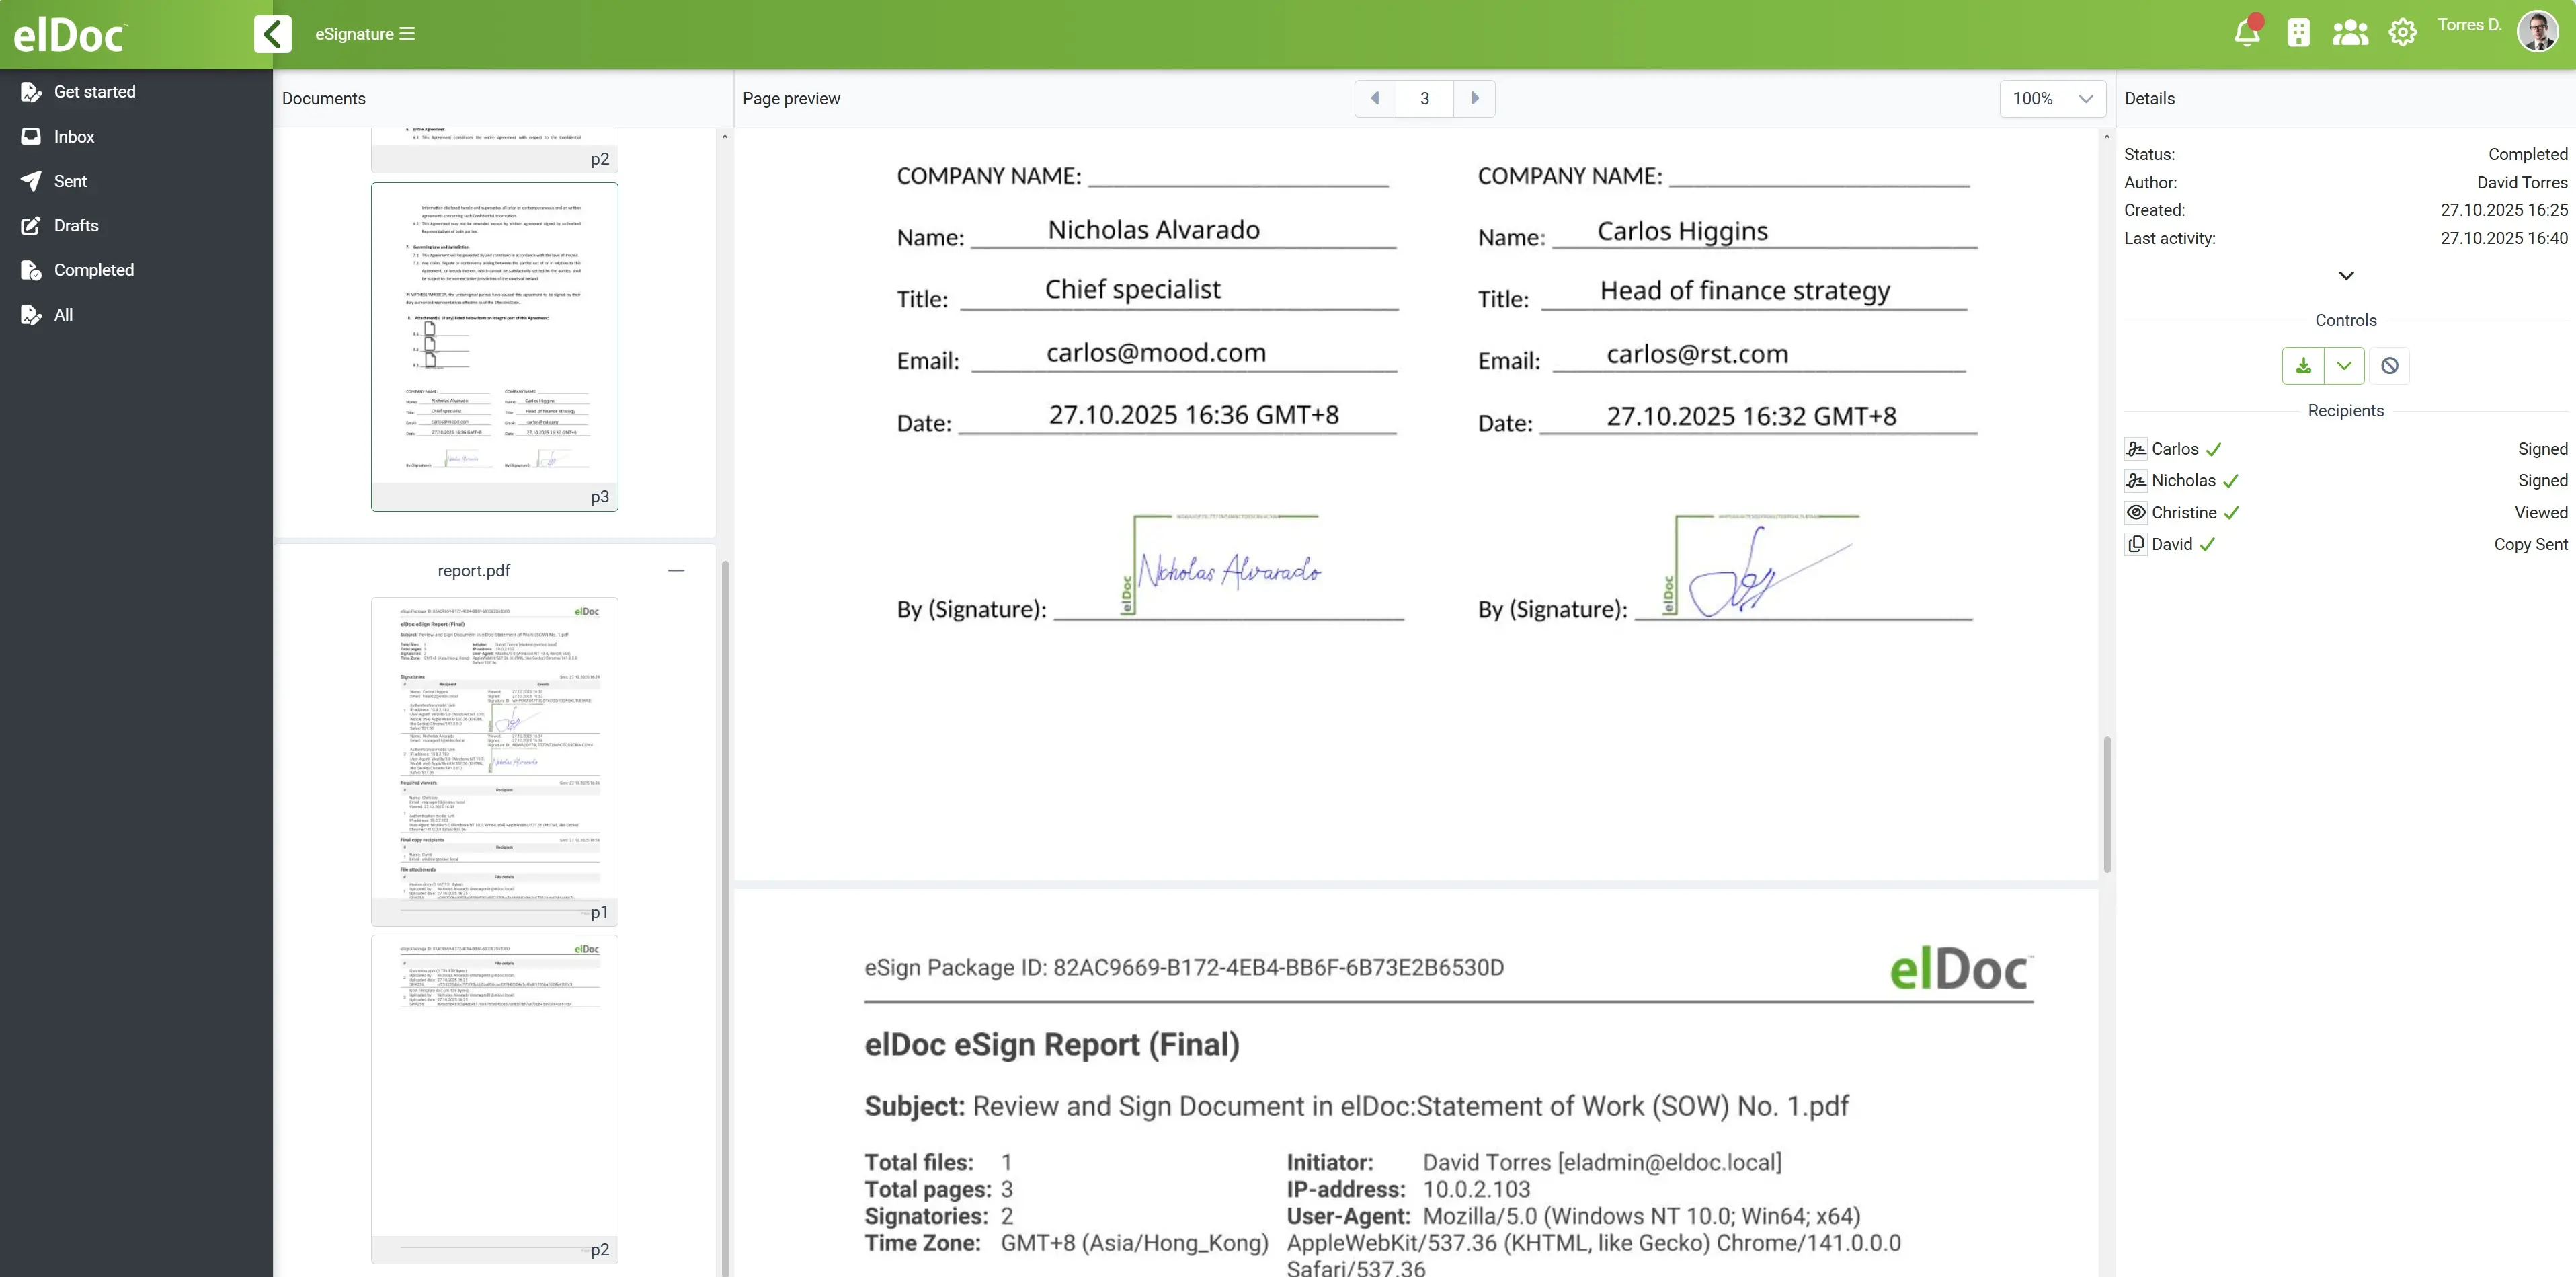Collapse the report.pdf document section
The height and width of the screenshot is (1277, 2576).
676,570
